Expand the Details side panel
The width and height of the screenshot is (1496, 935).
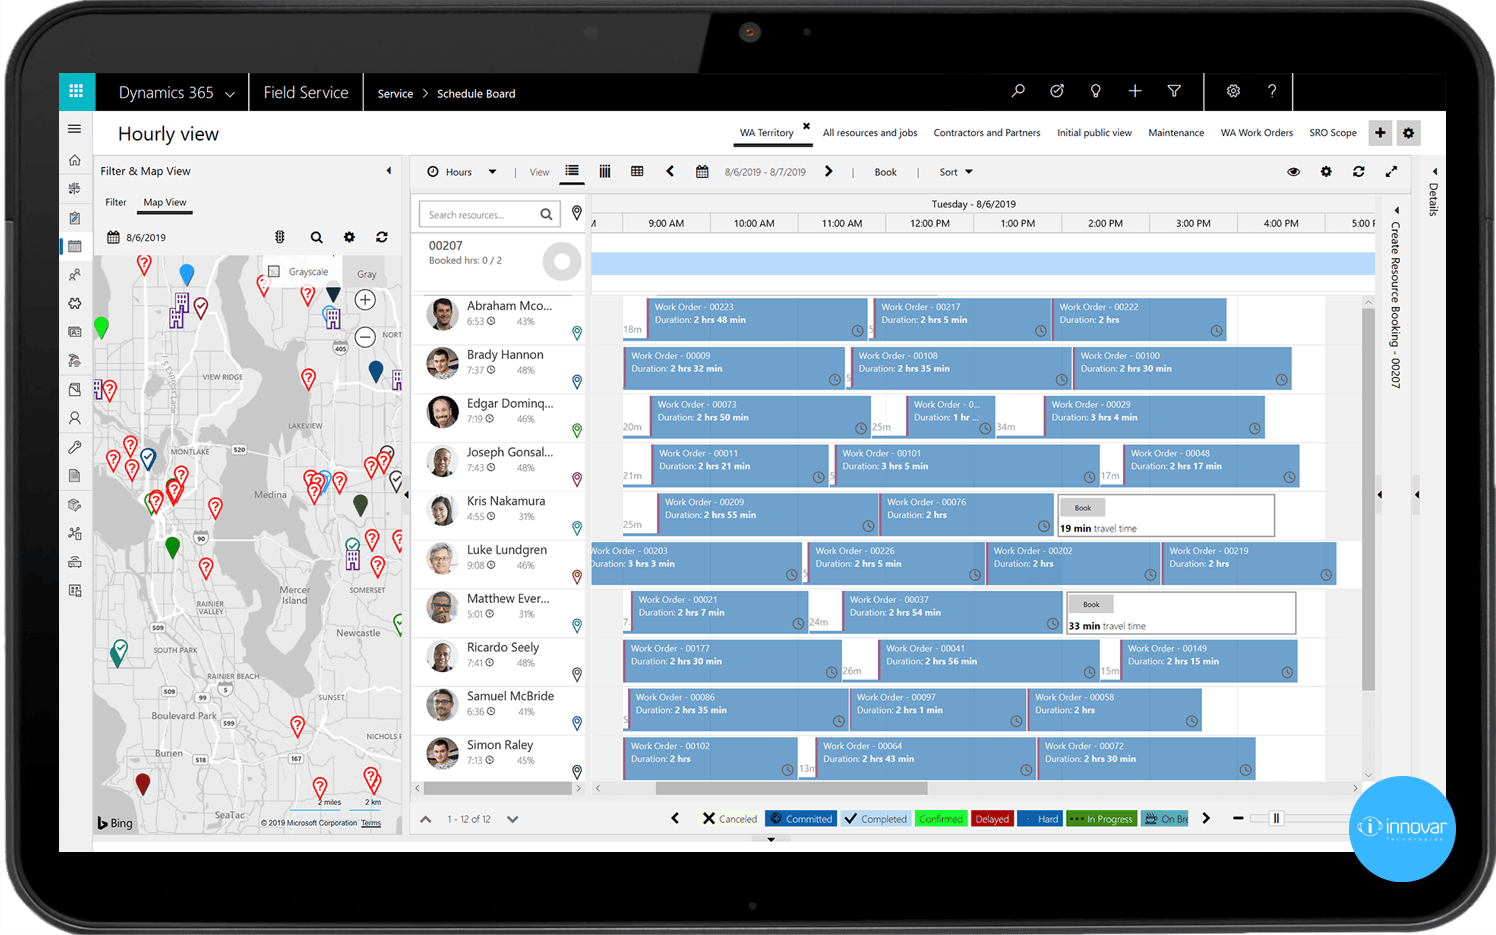coord(1433,171)
